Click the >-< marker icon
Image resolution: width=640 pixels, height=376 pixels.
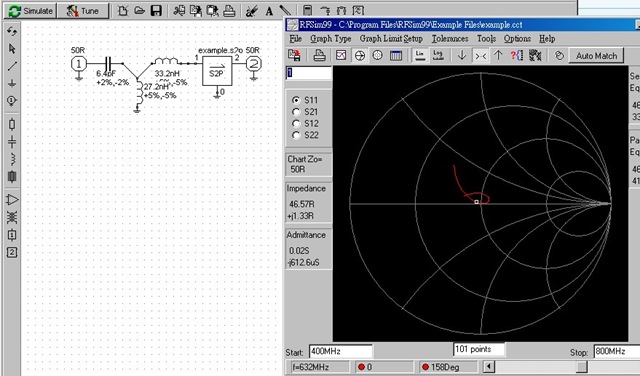coord(480,56)
